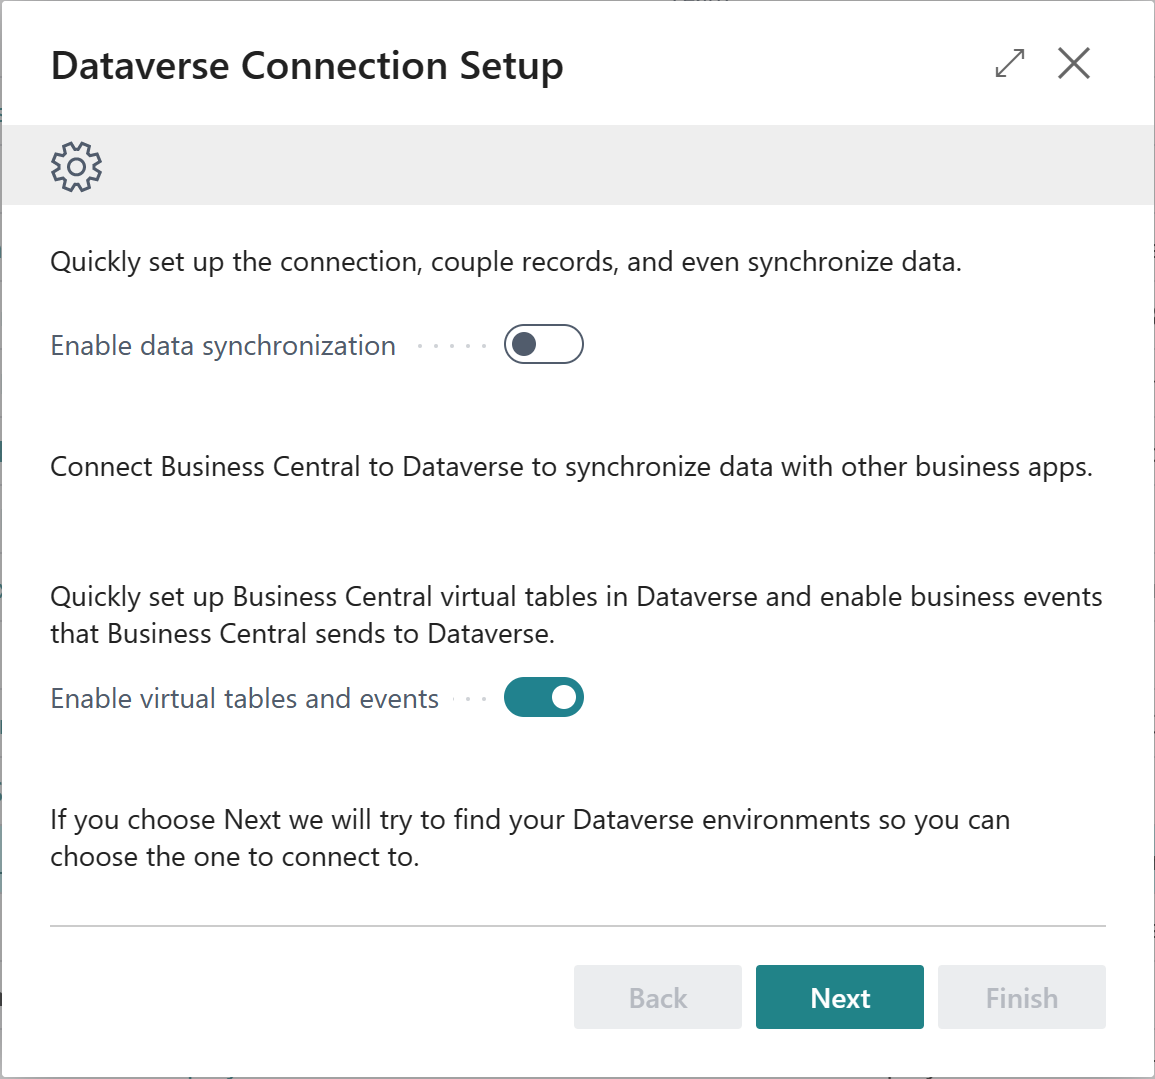Close the Dataverse Connection Setup dialog

[x=1074, y=63]
